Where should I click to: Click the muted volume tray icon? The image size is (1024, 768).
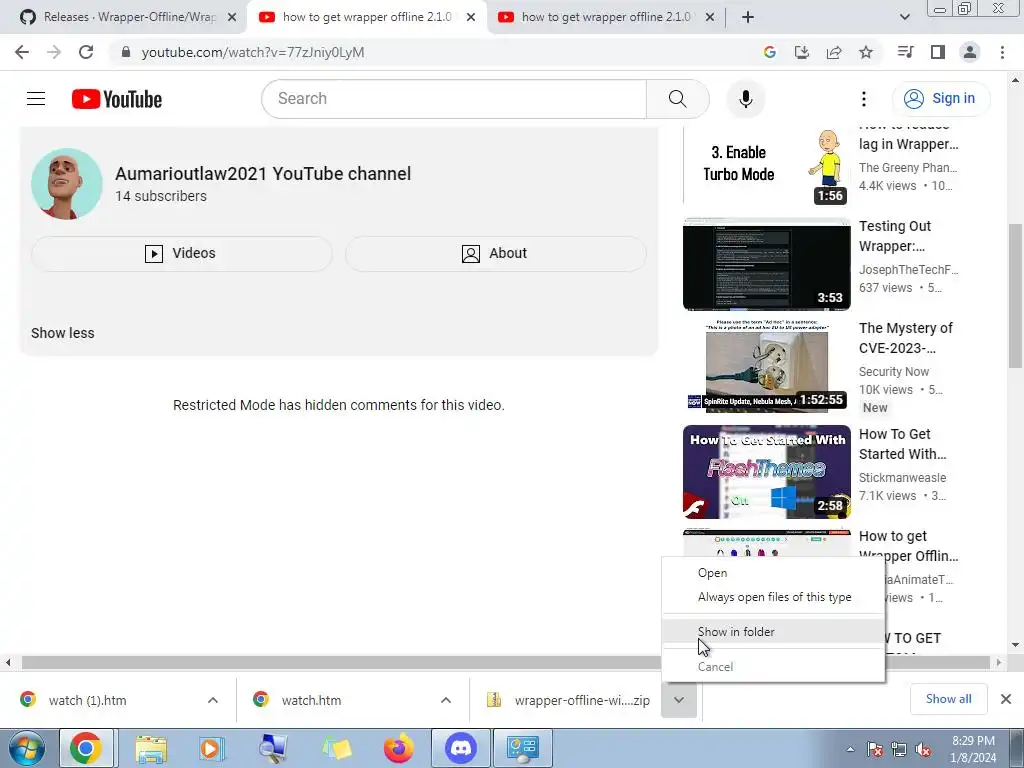click(923, 749)
